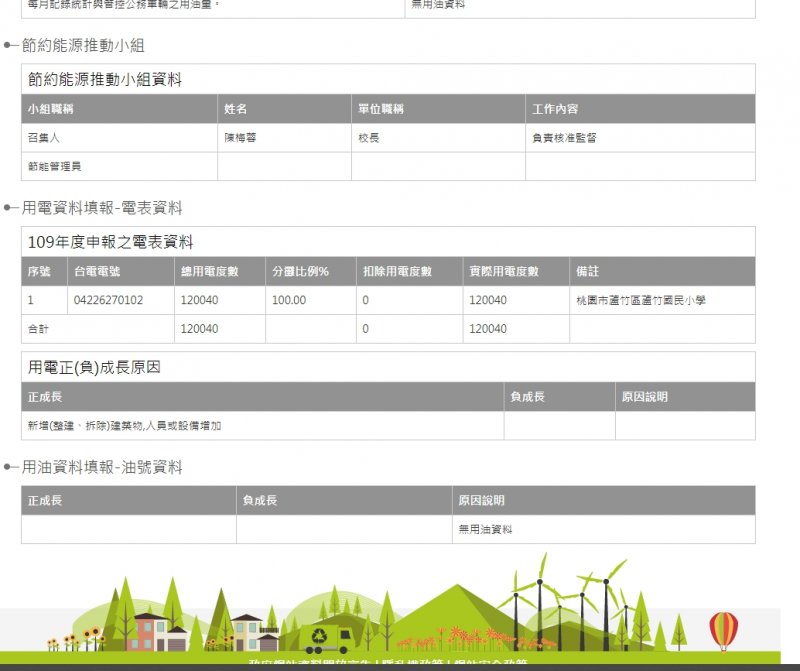This screenshot has height=671, width=800.
Task: Click the 實際用電度數 column header
Action: [504, 271]
